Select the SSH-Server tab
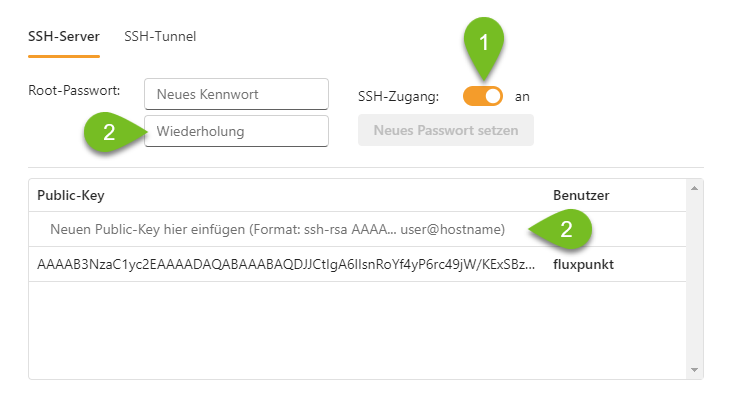The width and height of the screenshot is (730, 395). pos(64,36)
